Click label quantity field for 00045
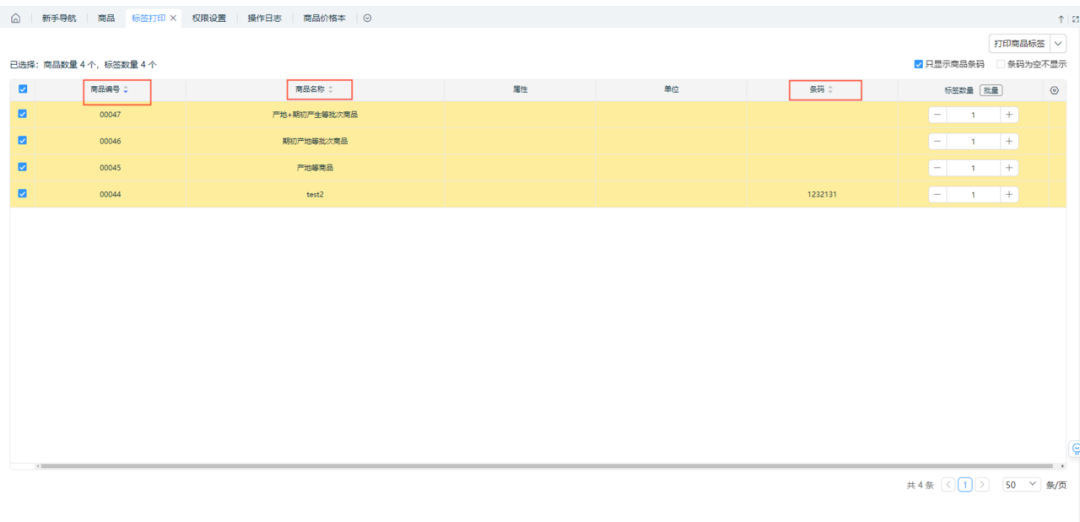1080x522 pixels. pos(973,167)
